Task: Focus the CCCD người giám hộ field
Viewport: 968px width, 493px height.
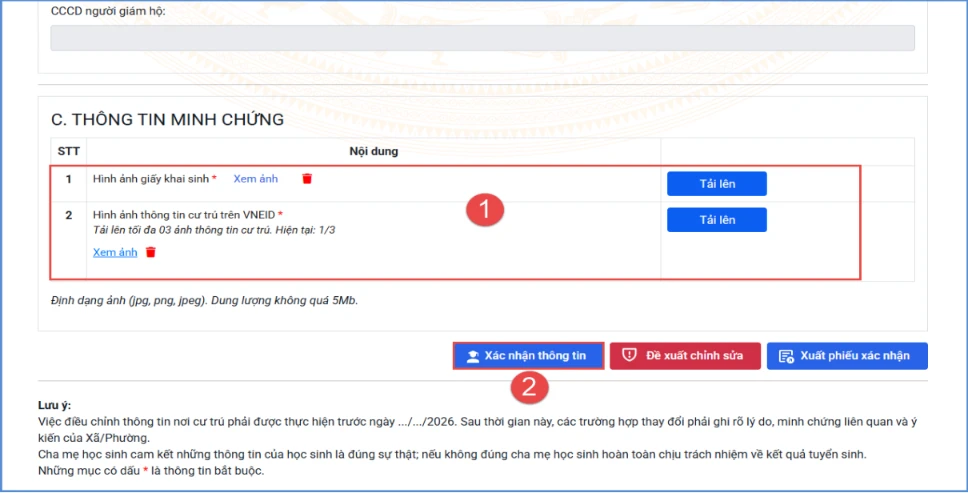Action: pyautogui.click(x=482, y=38)
